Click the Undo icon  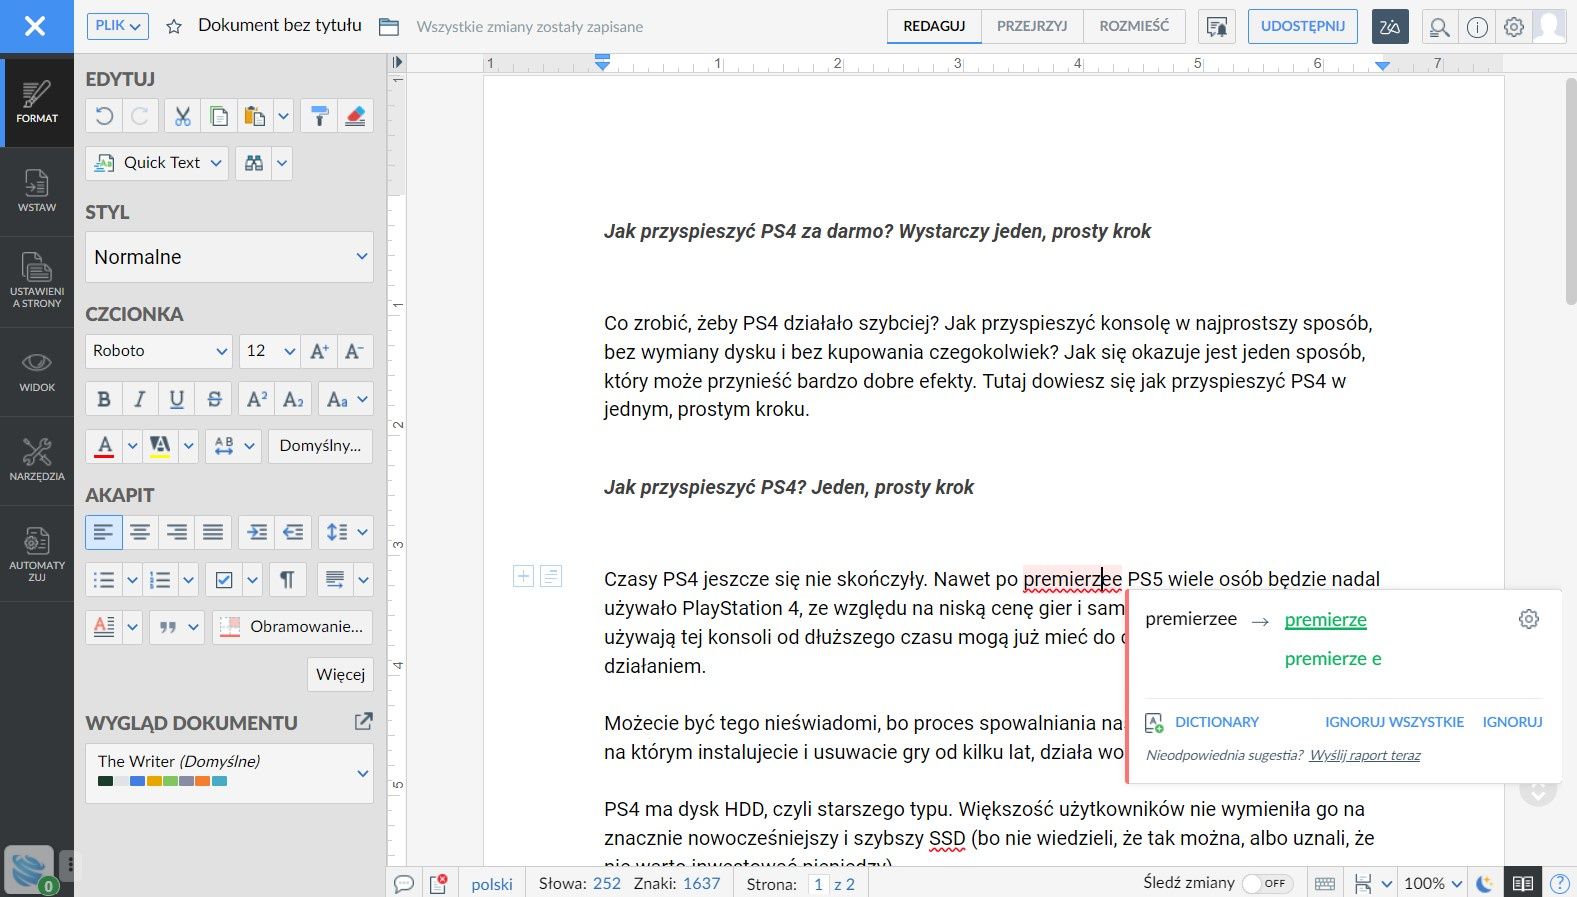pos(104,116)
